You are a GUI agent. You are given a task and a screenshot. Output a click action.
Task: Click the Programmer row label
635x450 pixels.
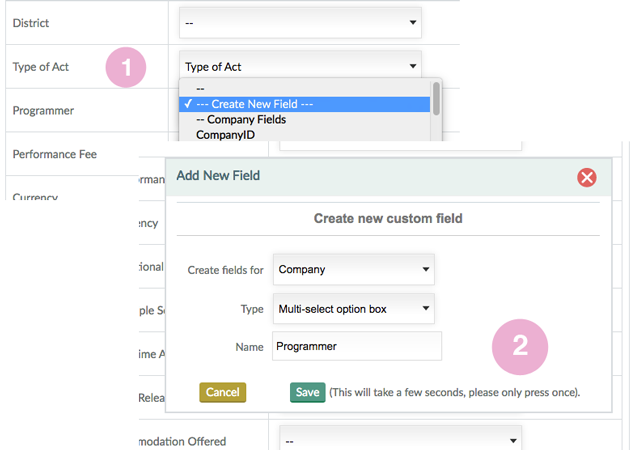pos(43,110)
